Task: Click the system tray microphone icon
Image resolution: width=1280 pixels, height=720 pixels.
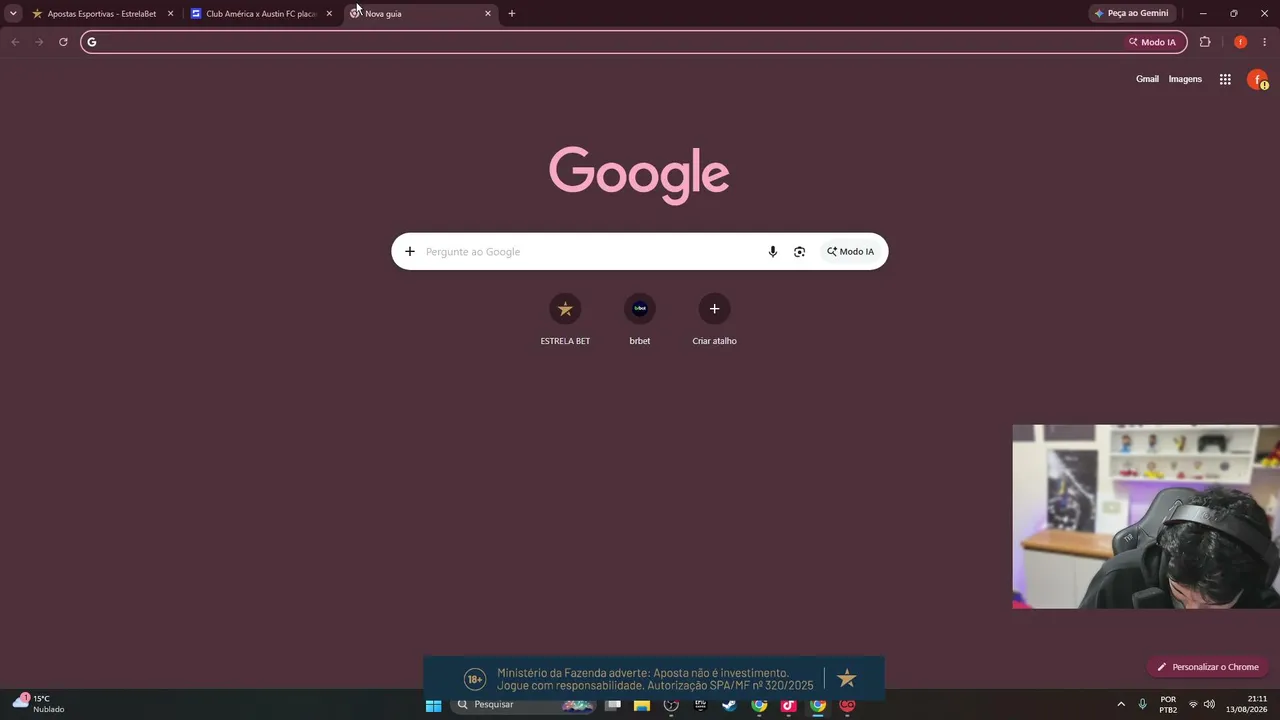Action: [x=1143, y=705]
